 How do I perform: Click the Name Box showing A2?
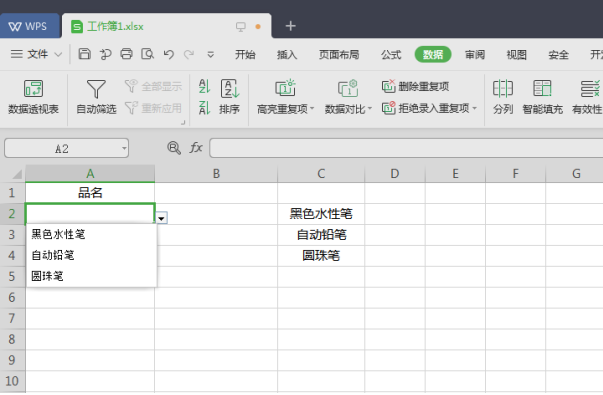pyautogui.click(x=62, y=148)
